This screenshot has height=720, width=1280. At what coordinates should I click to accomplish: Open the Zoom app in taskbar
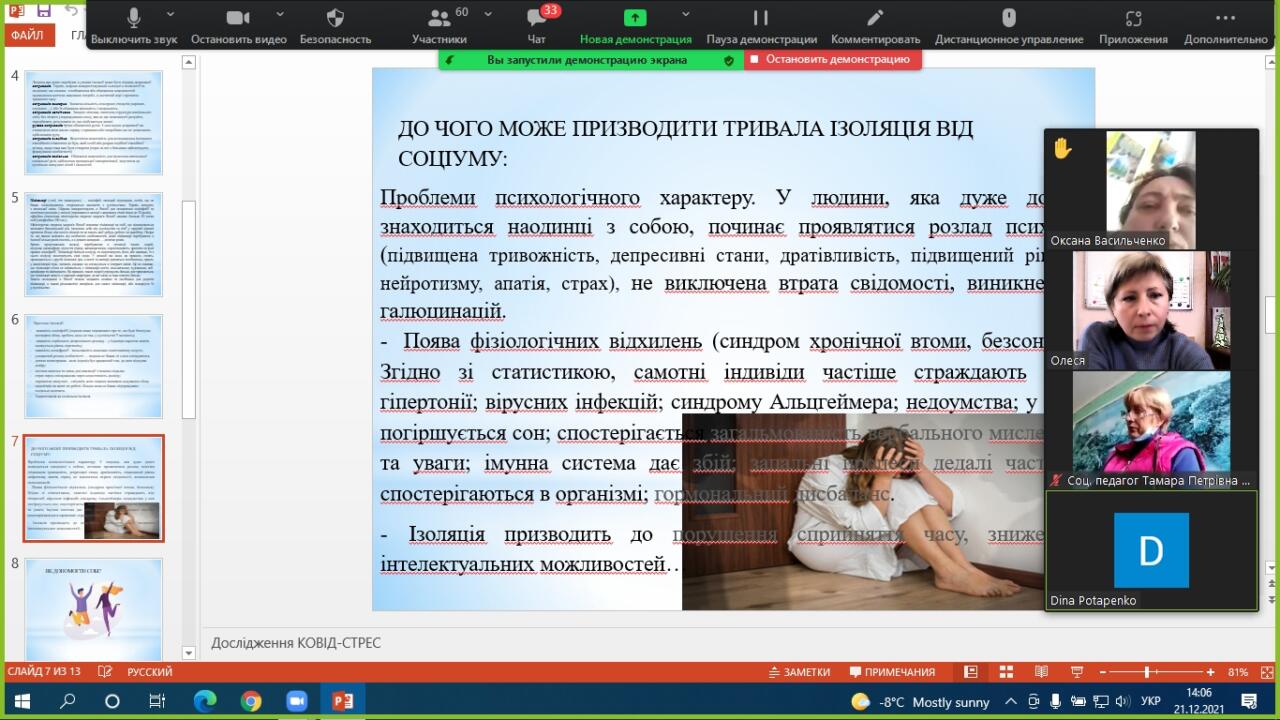pyautogui.click(x=297, y=701)
